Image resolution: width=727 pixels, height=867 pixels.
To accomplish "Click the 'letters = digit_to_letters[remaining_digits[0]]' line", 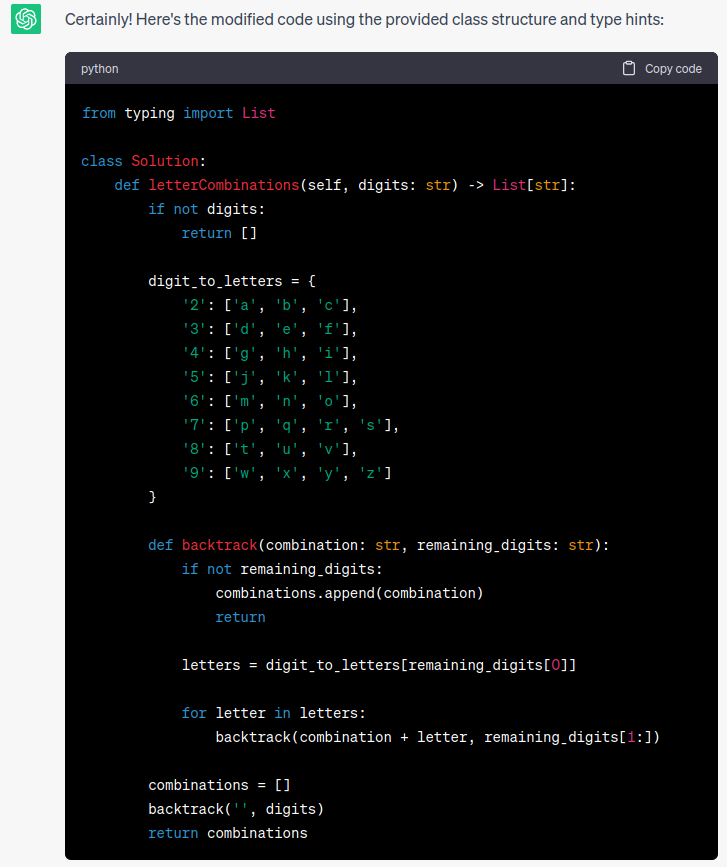I will 379,665.
